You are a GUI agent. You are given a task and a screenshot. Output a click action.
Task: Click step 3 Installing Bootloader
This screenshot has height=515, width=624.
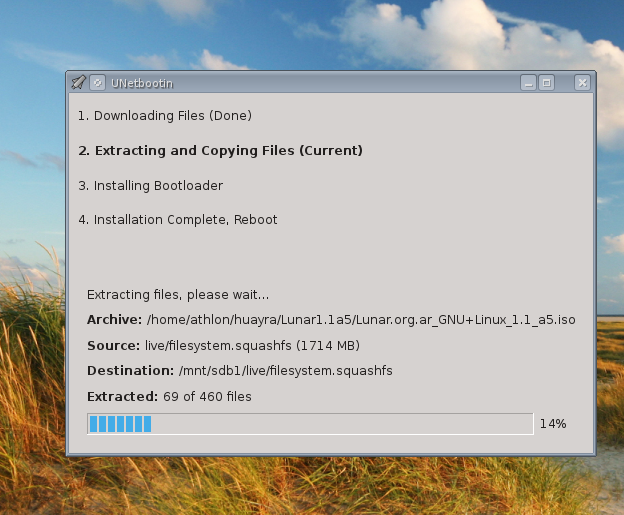point(150,186)
